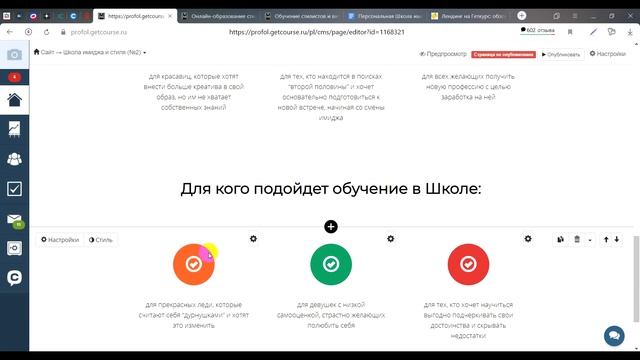The width and height of the screenshot is (640, 360).
Task: Open the blue support chat bubble
Action: click(614, 336)
